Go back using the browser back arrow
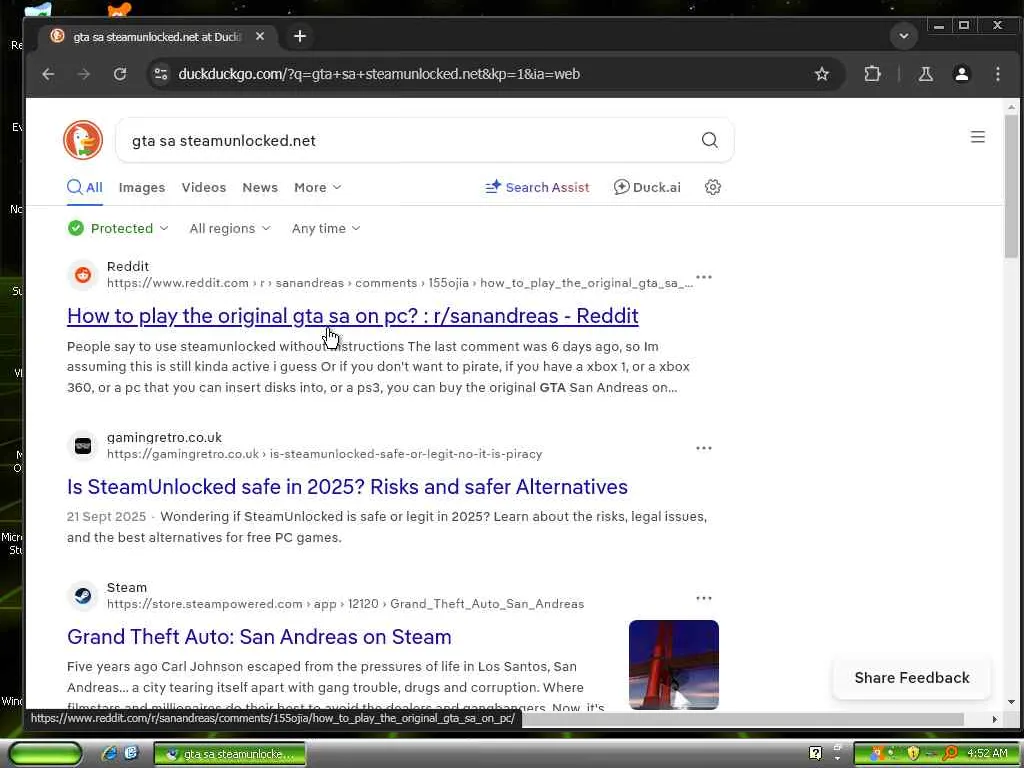The width and height of the screenshot is (1024, 768). 48,74
